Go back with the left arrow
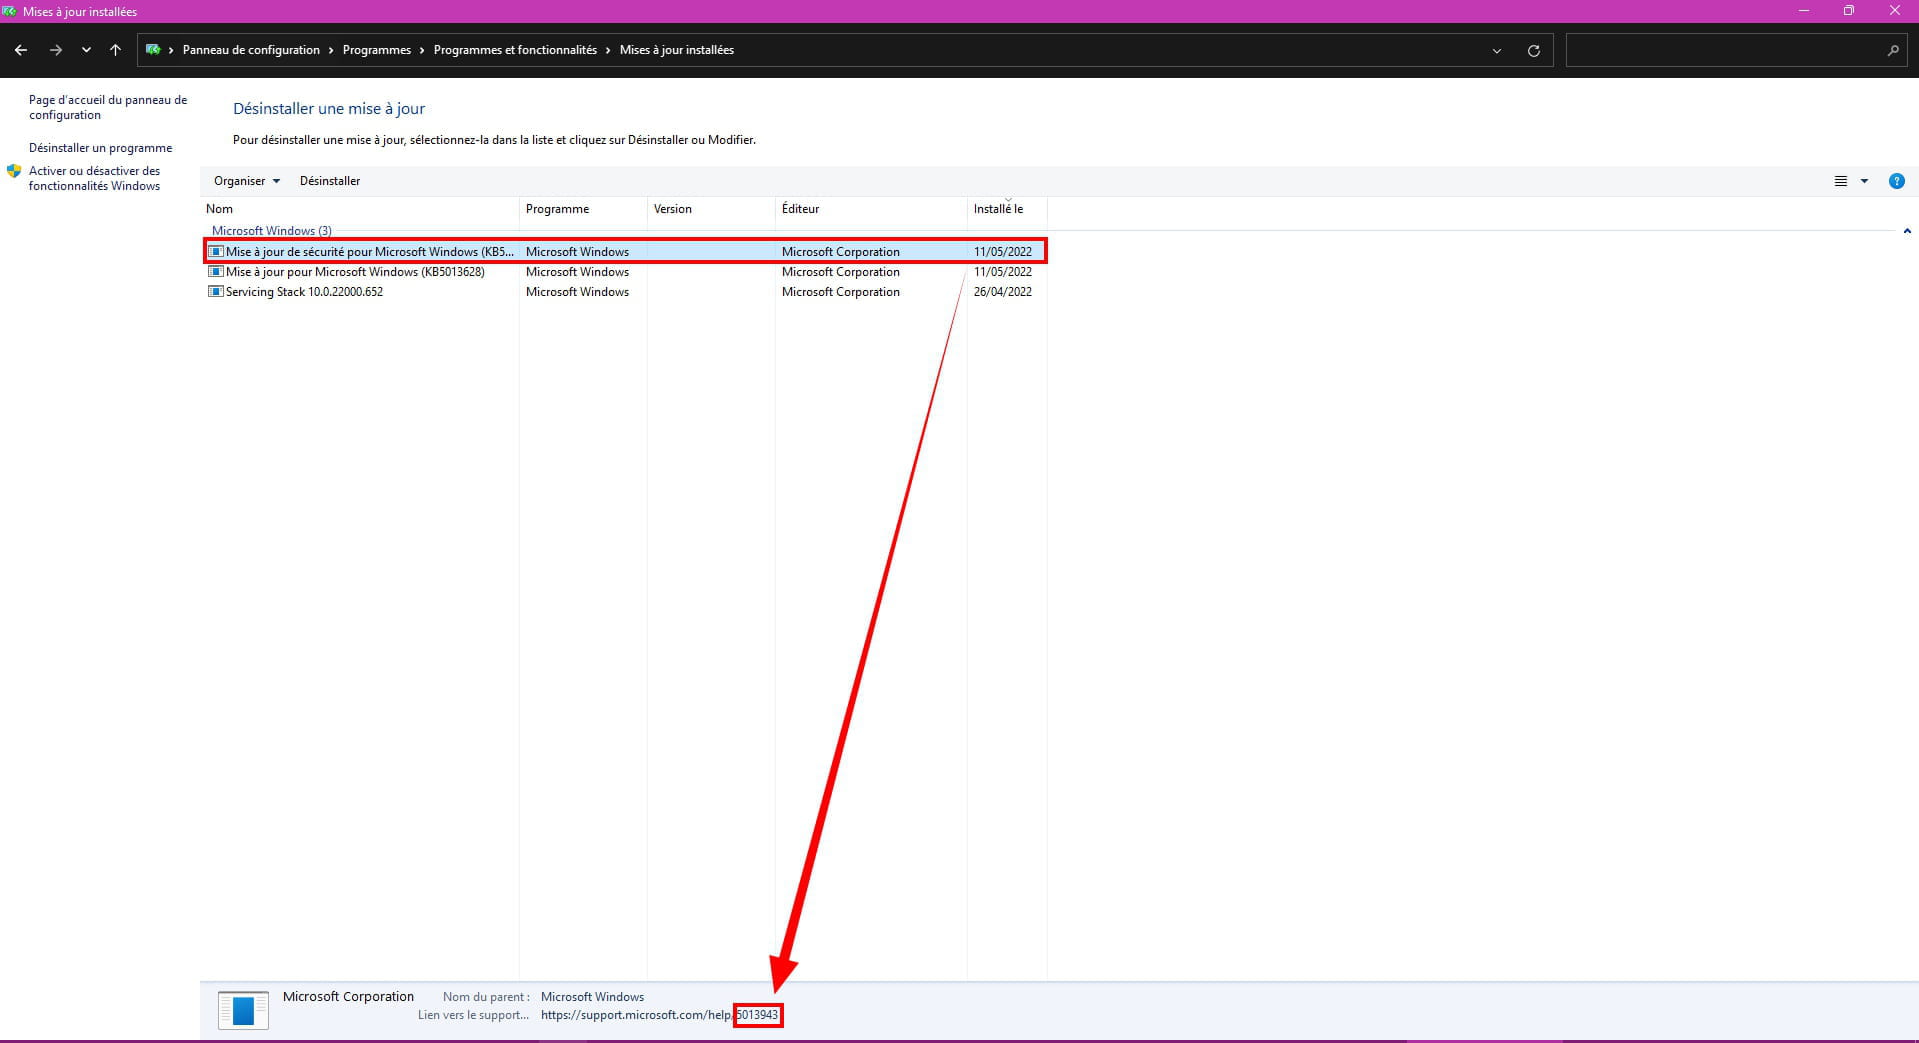This screenshot has width=1919, height=1043. click(x=21, y=50)
